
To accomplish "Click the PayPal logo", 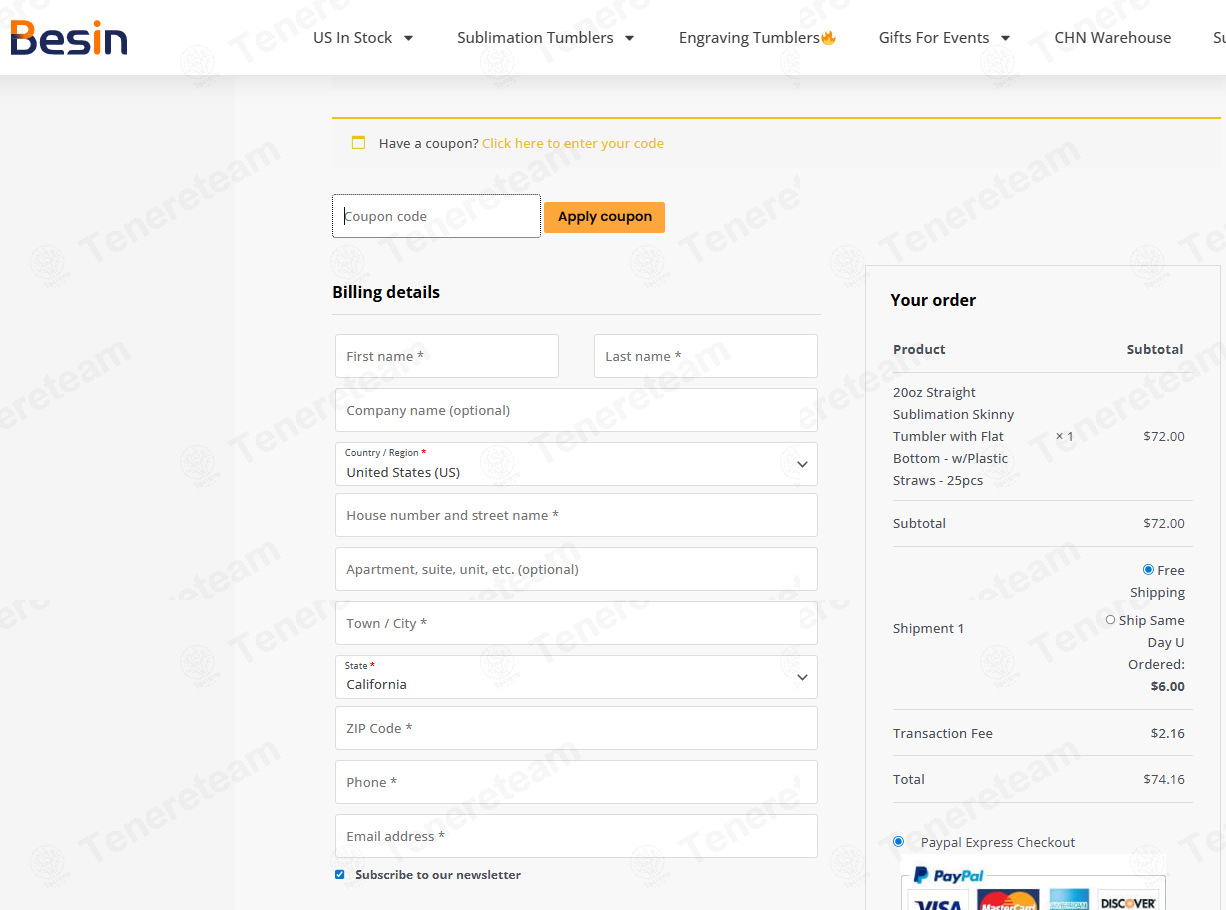I will tap(948, 875).
